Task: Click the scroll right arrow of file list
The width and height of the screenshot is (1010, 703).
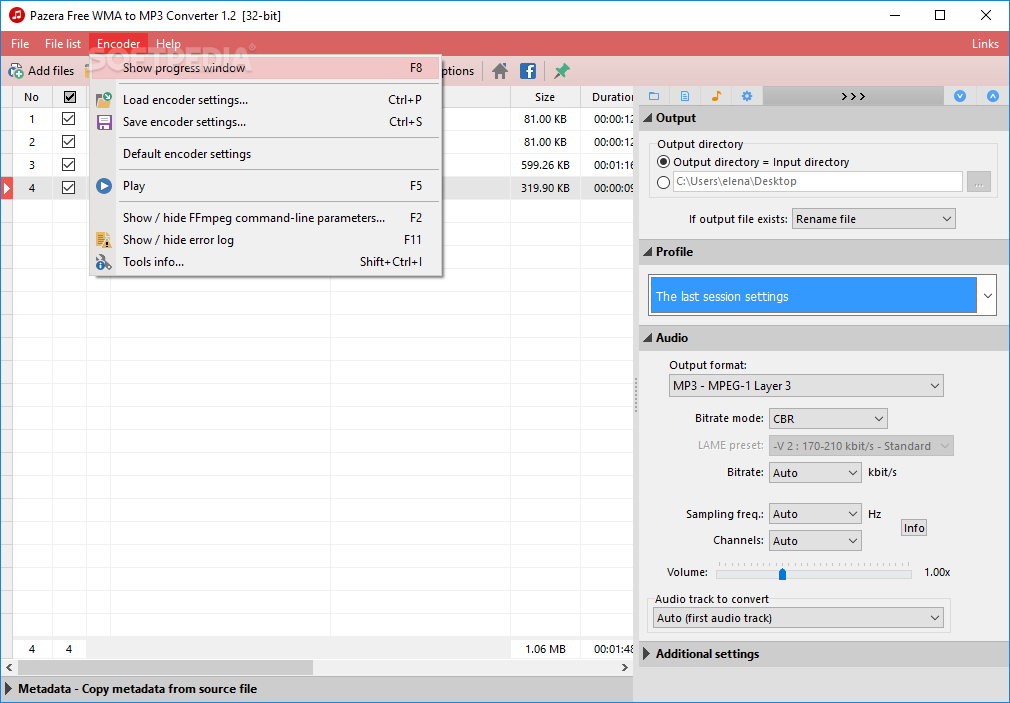Action: (x=624, y=668)
